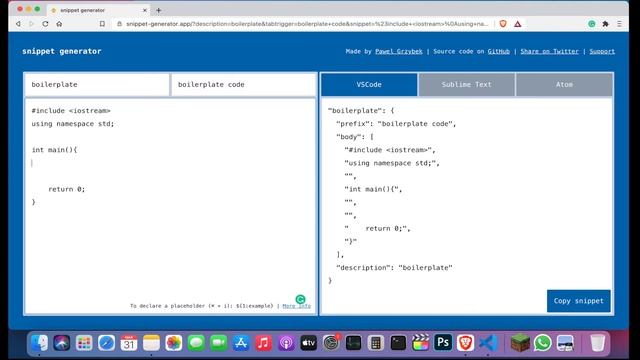Image resolution: width=640 pixels, height=360 pixels.
Task: Open the Grammarly extension icon in toolbar
Action: (591, 24)
